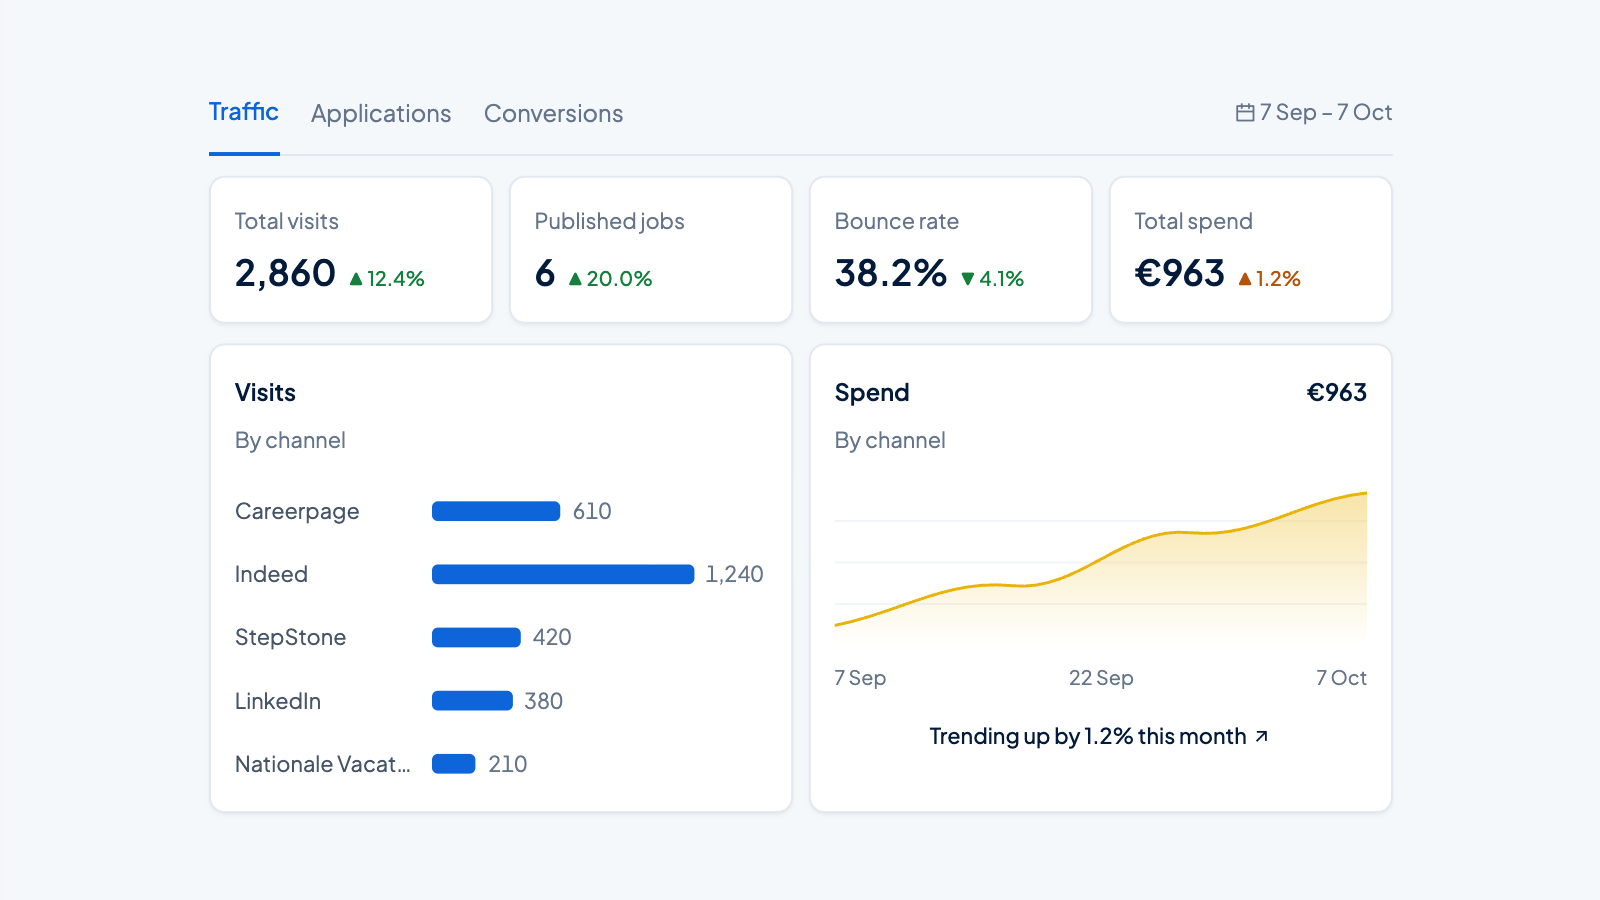The height and width of the screenshot is (900, 1600).
Task: Click the '22 Sep' axis label
Action: pos(1101,678)
